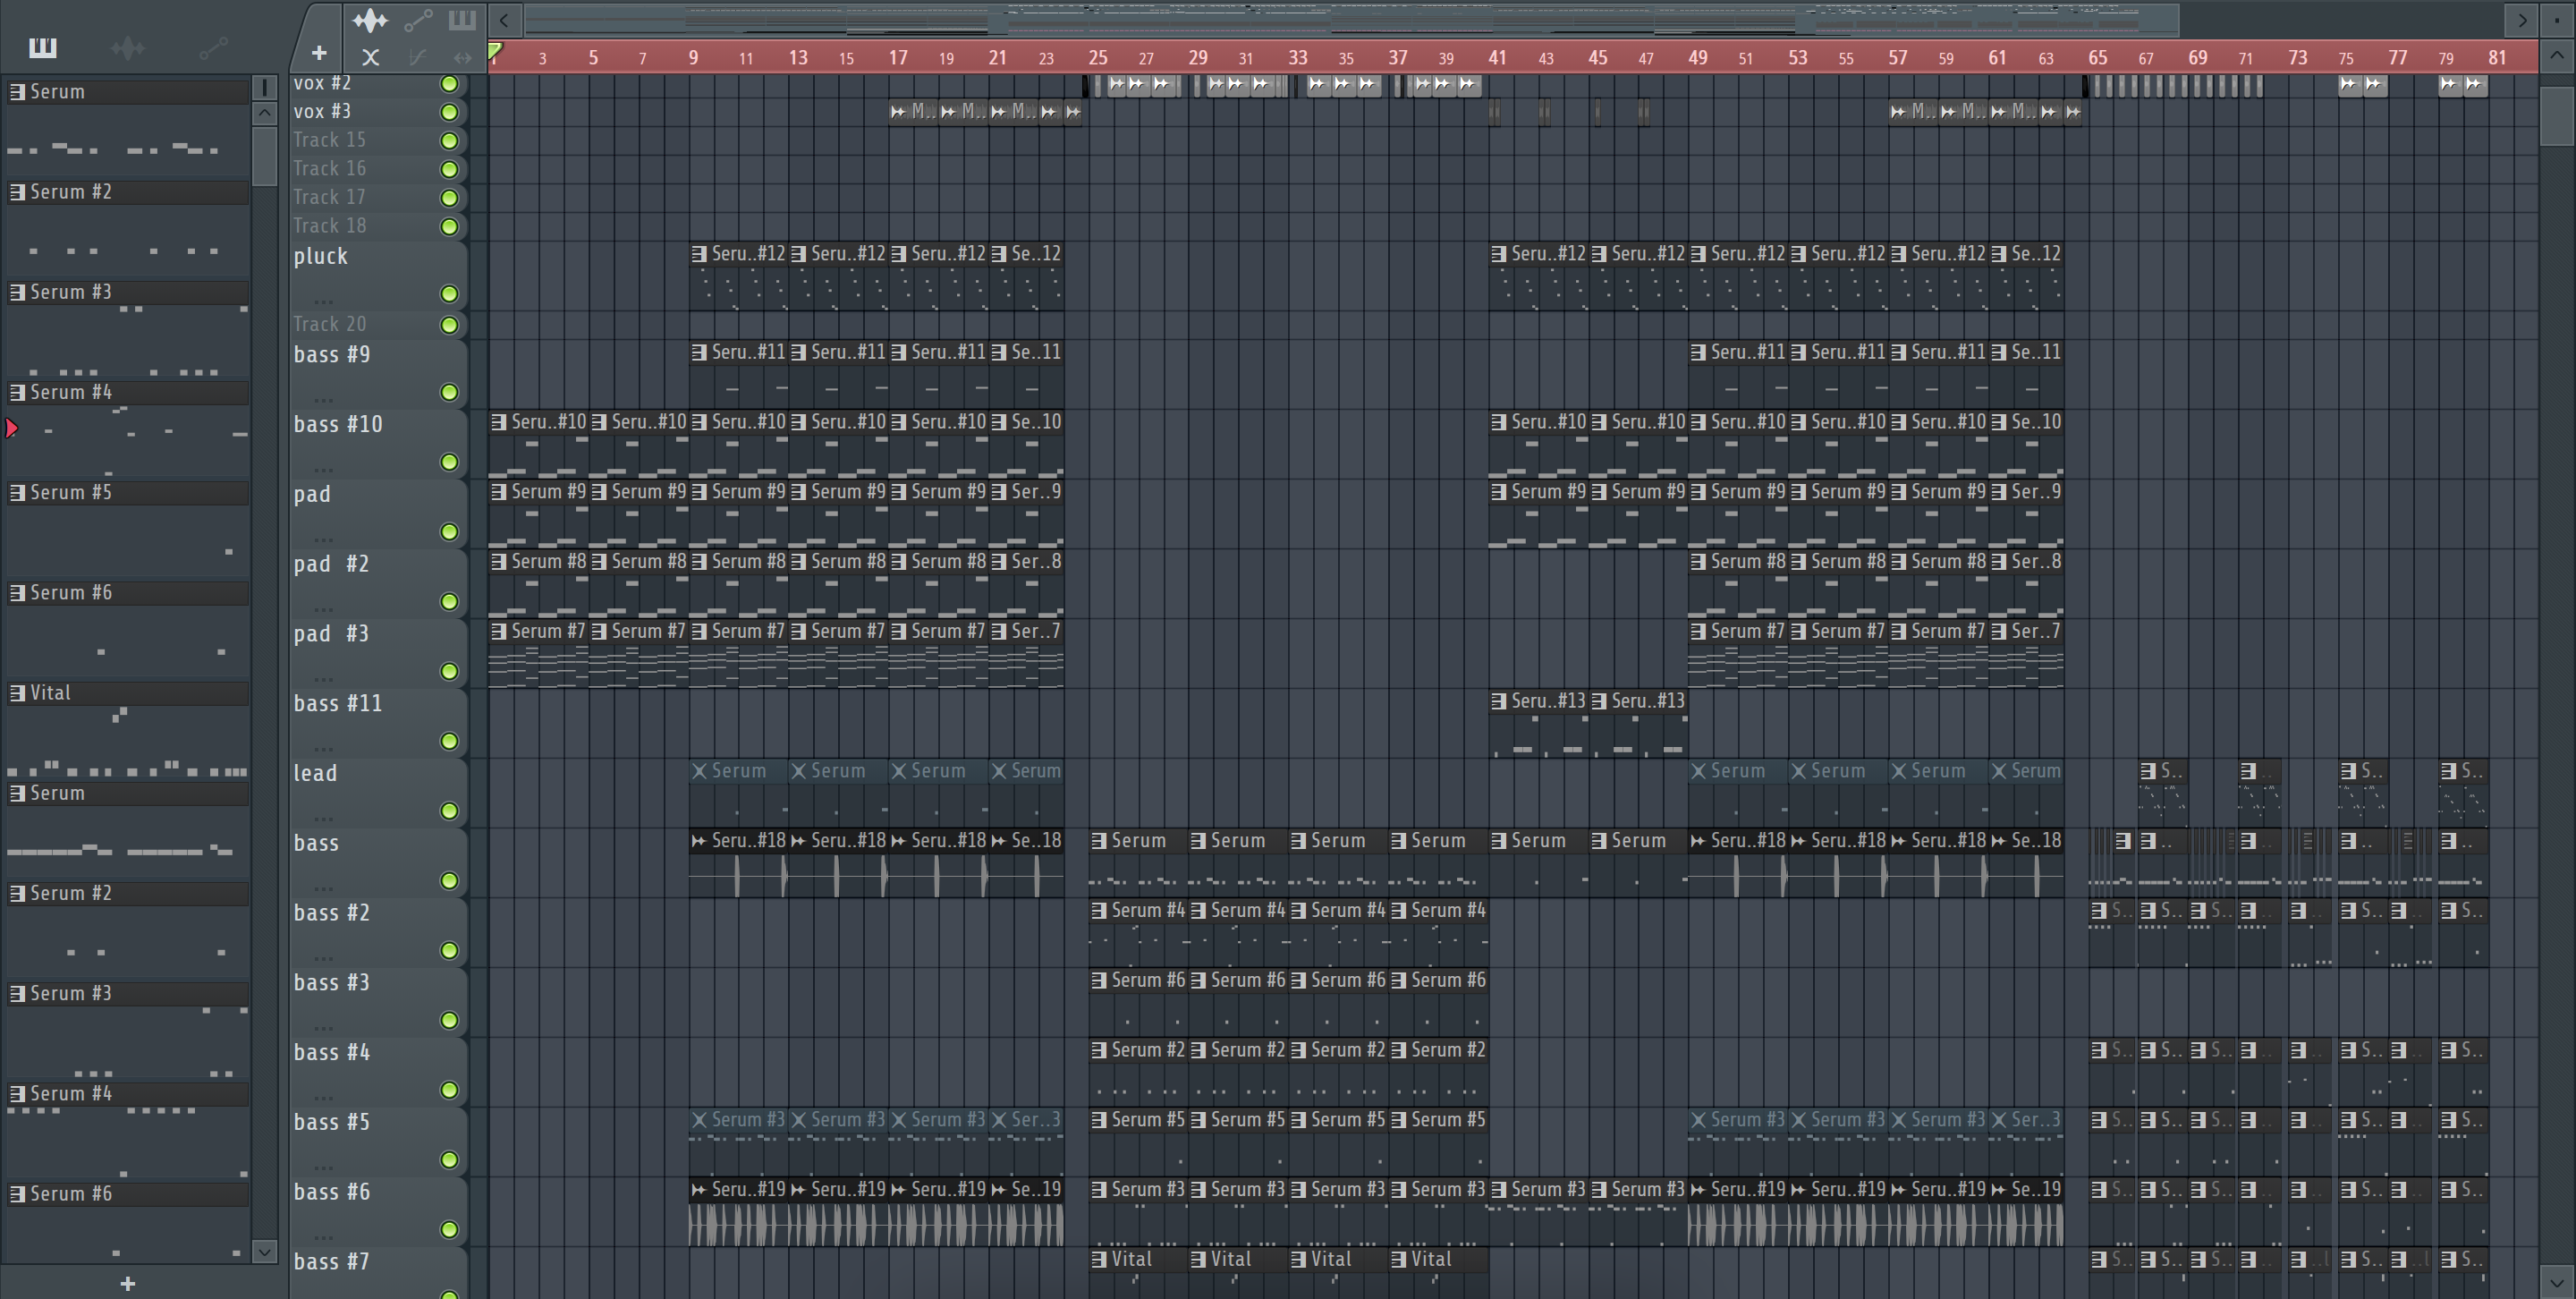2576x1299 pixels.
Task: Click the X icon below the waveform icon
Action: 370,58
